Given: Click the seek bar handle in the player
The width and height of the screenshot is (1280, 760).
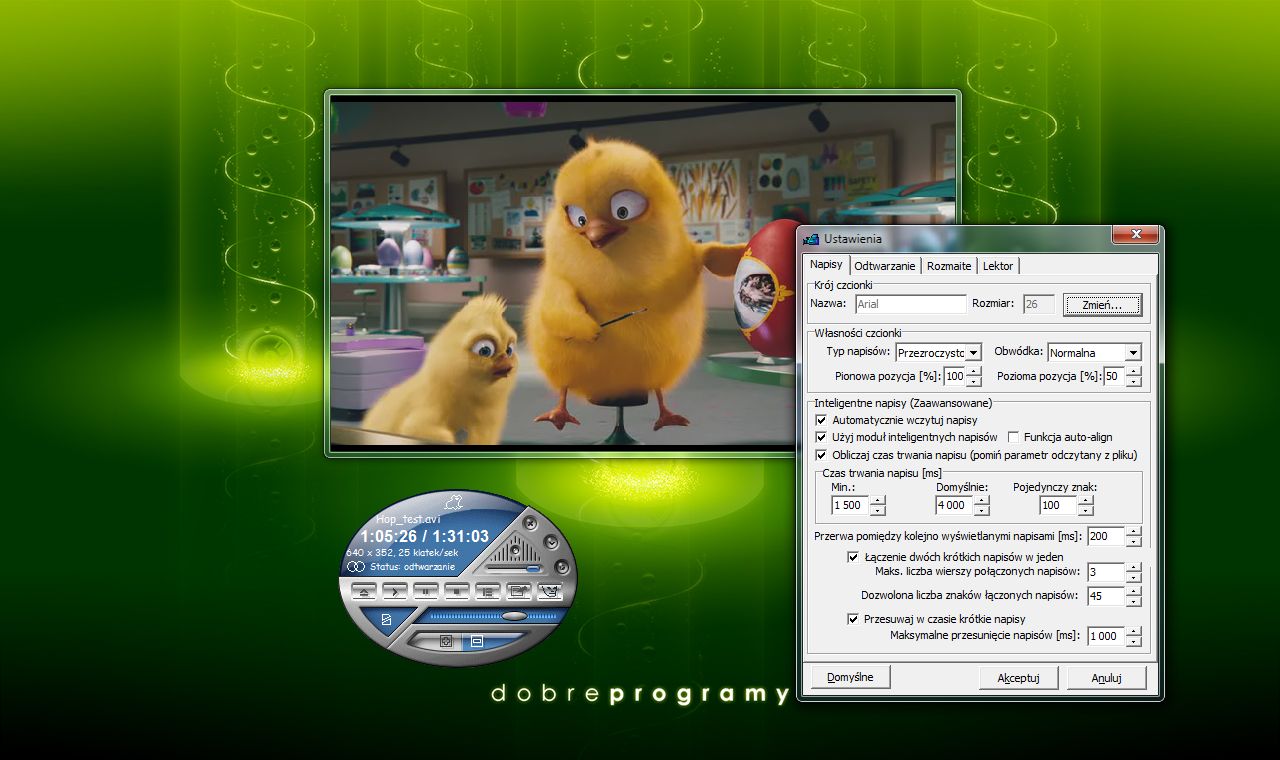Looking at the screenshot, I should point(514,616).
